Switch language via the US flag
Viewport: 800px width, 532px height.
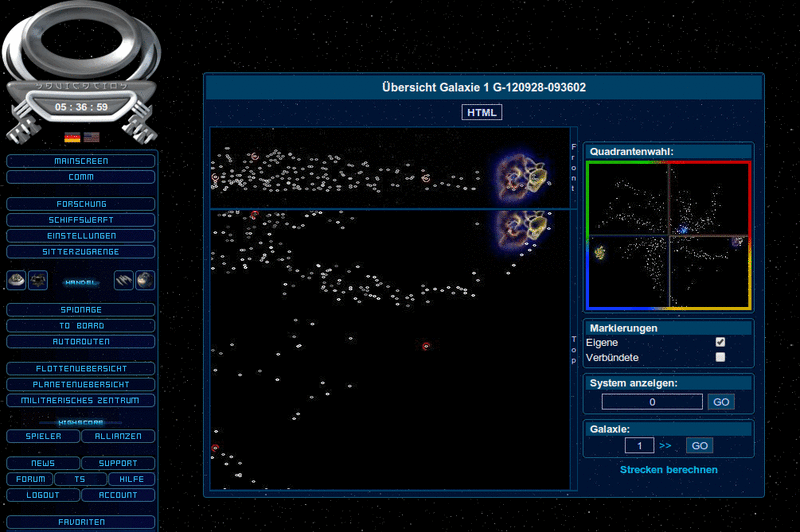click(91, 137)
